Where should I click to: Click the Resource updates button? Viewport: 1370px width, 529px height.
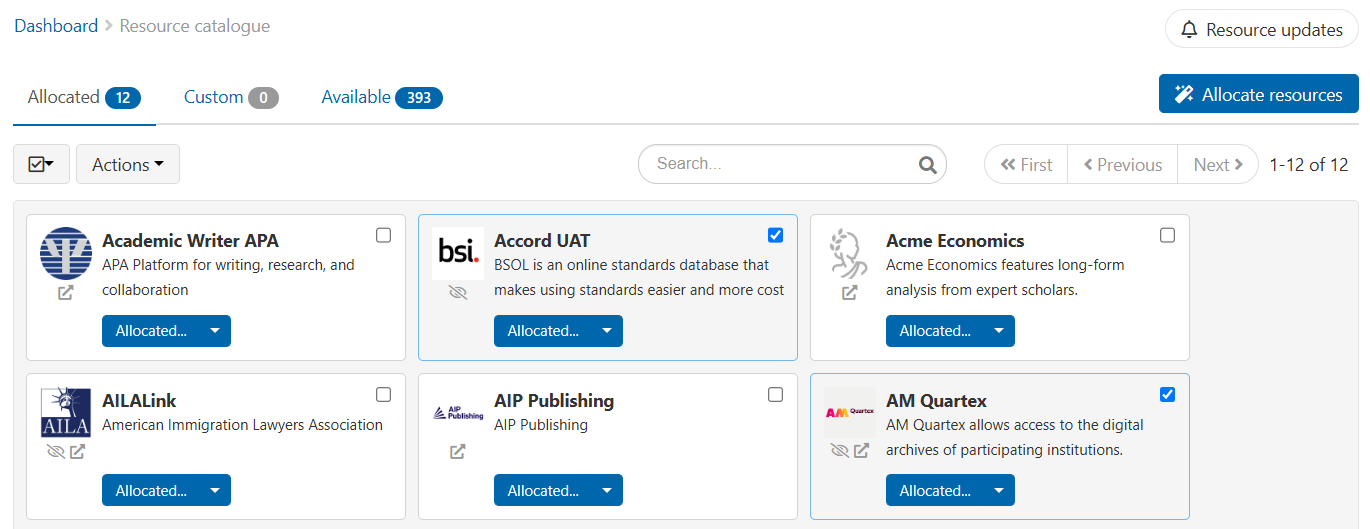point(1262,30)
